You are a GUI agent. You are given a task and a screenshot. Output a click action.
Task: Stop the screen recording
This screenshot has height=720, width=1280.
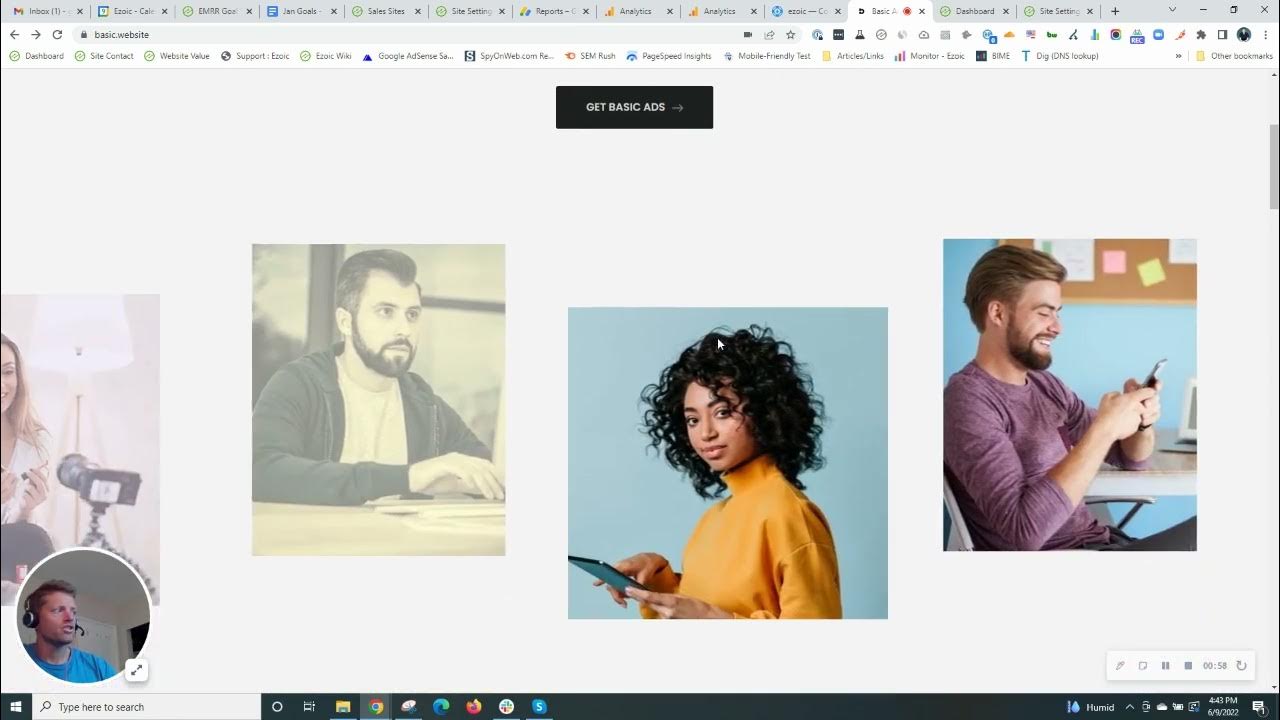[x=1188, y=666]
